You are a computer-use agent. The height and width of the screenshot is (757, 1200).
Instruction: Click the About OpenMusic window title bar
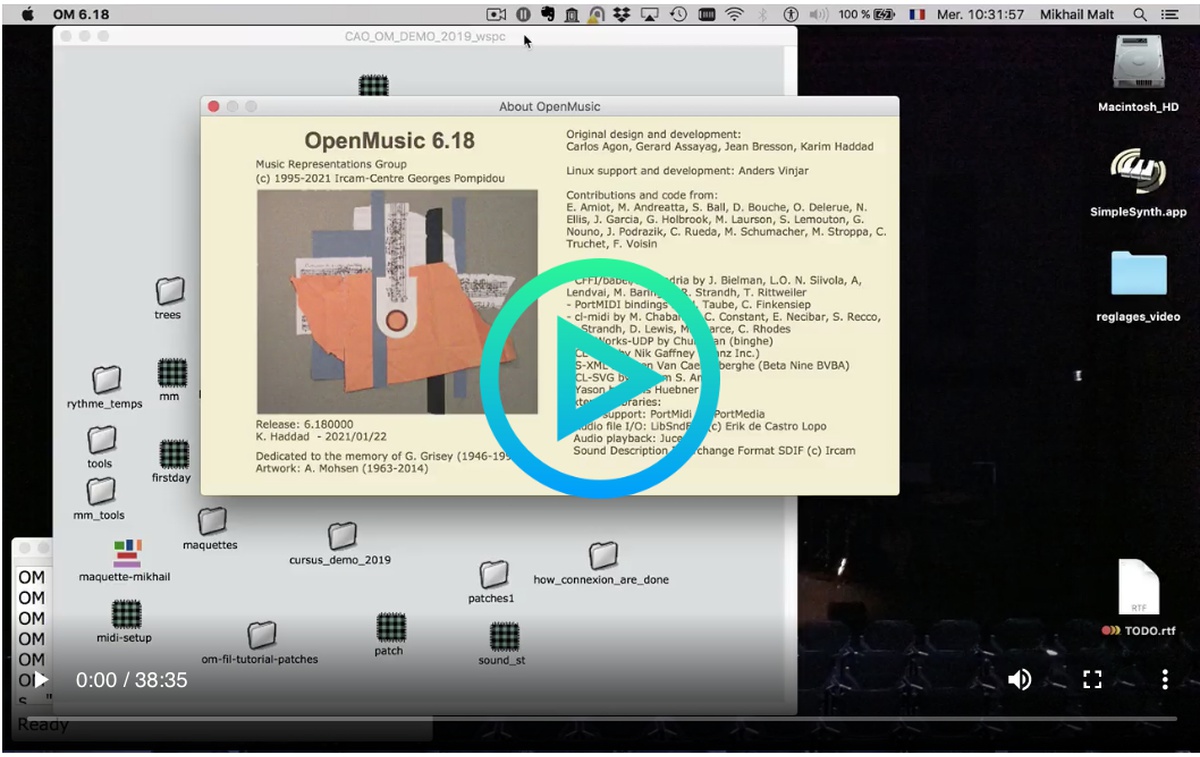click(550, 106)
